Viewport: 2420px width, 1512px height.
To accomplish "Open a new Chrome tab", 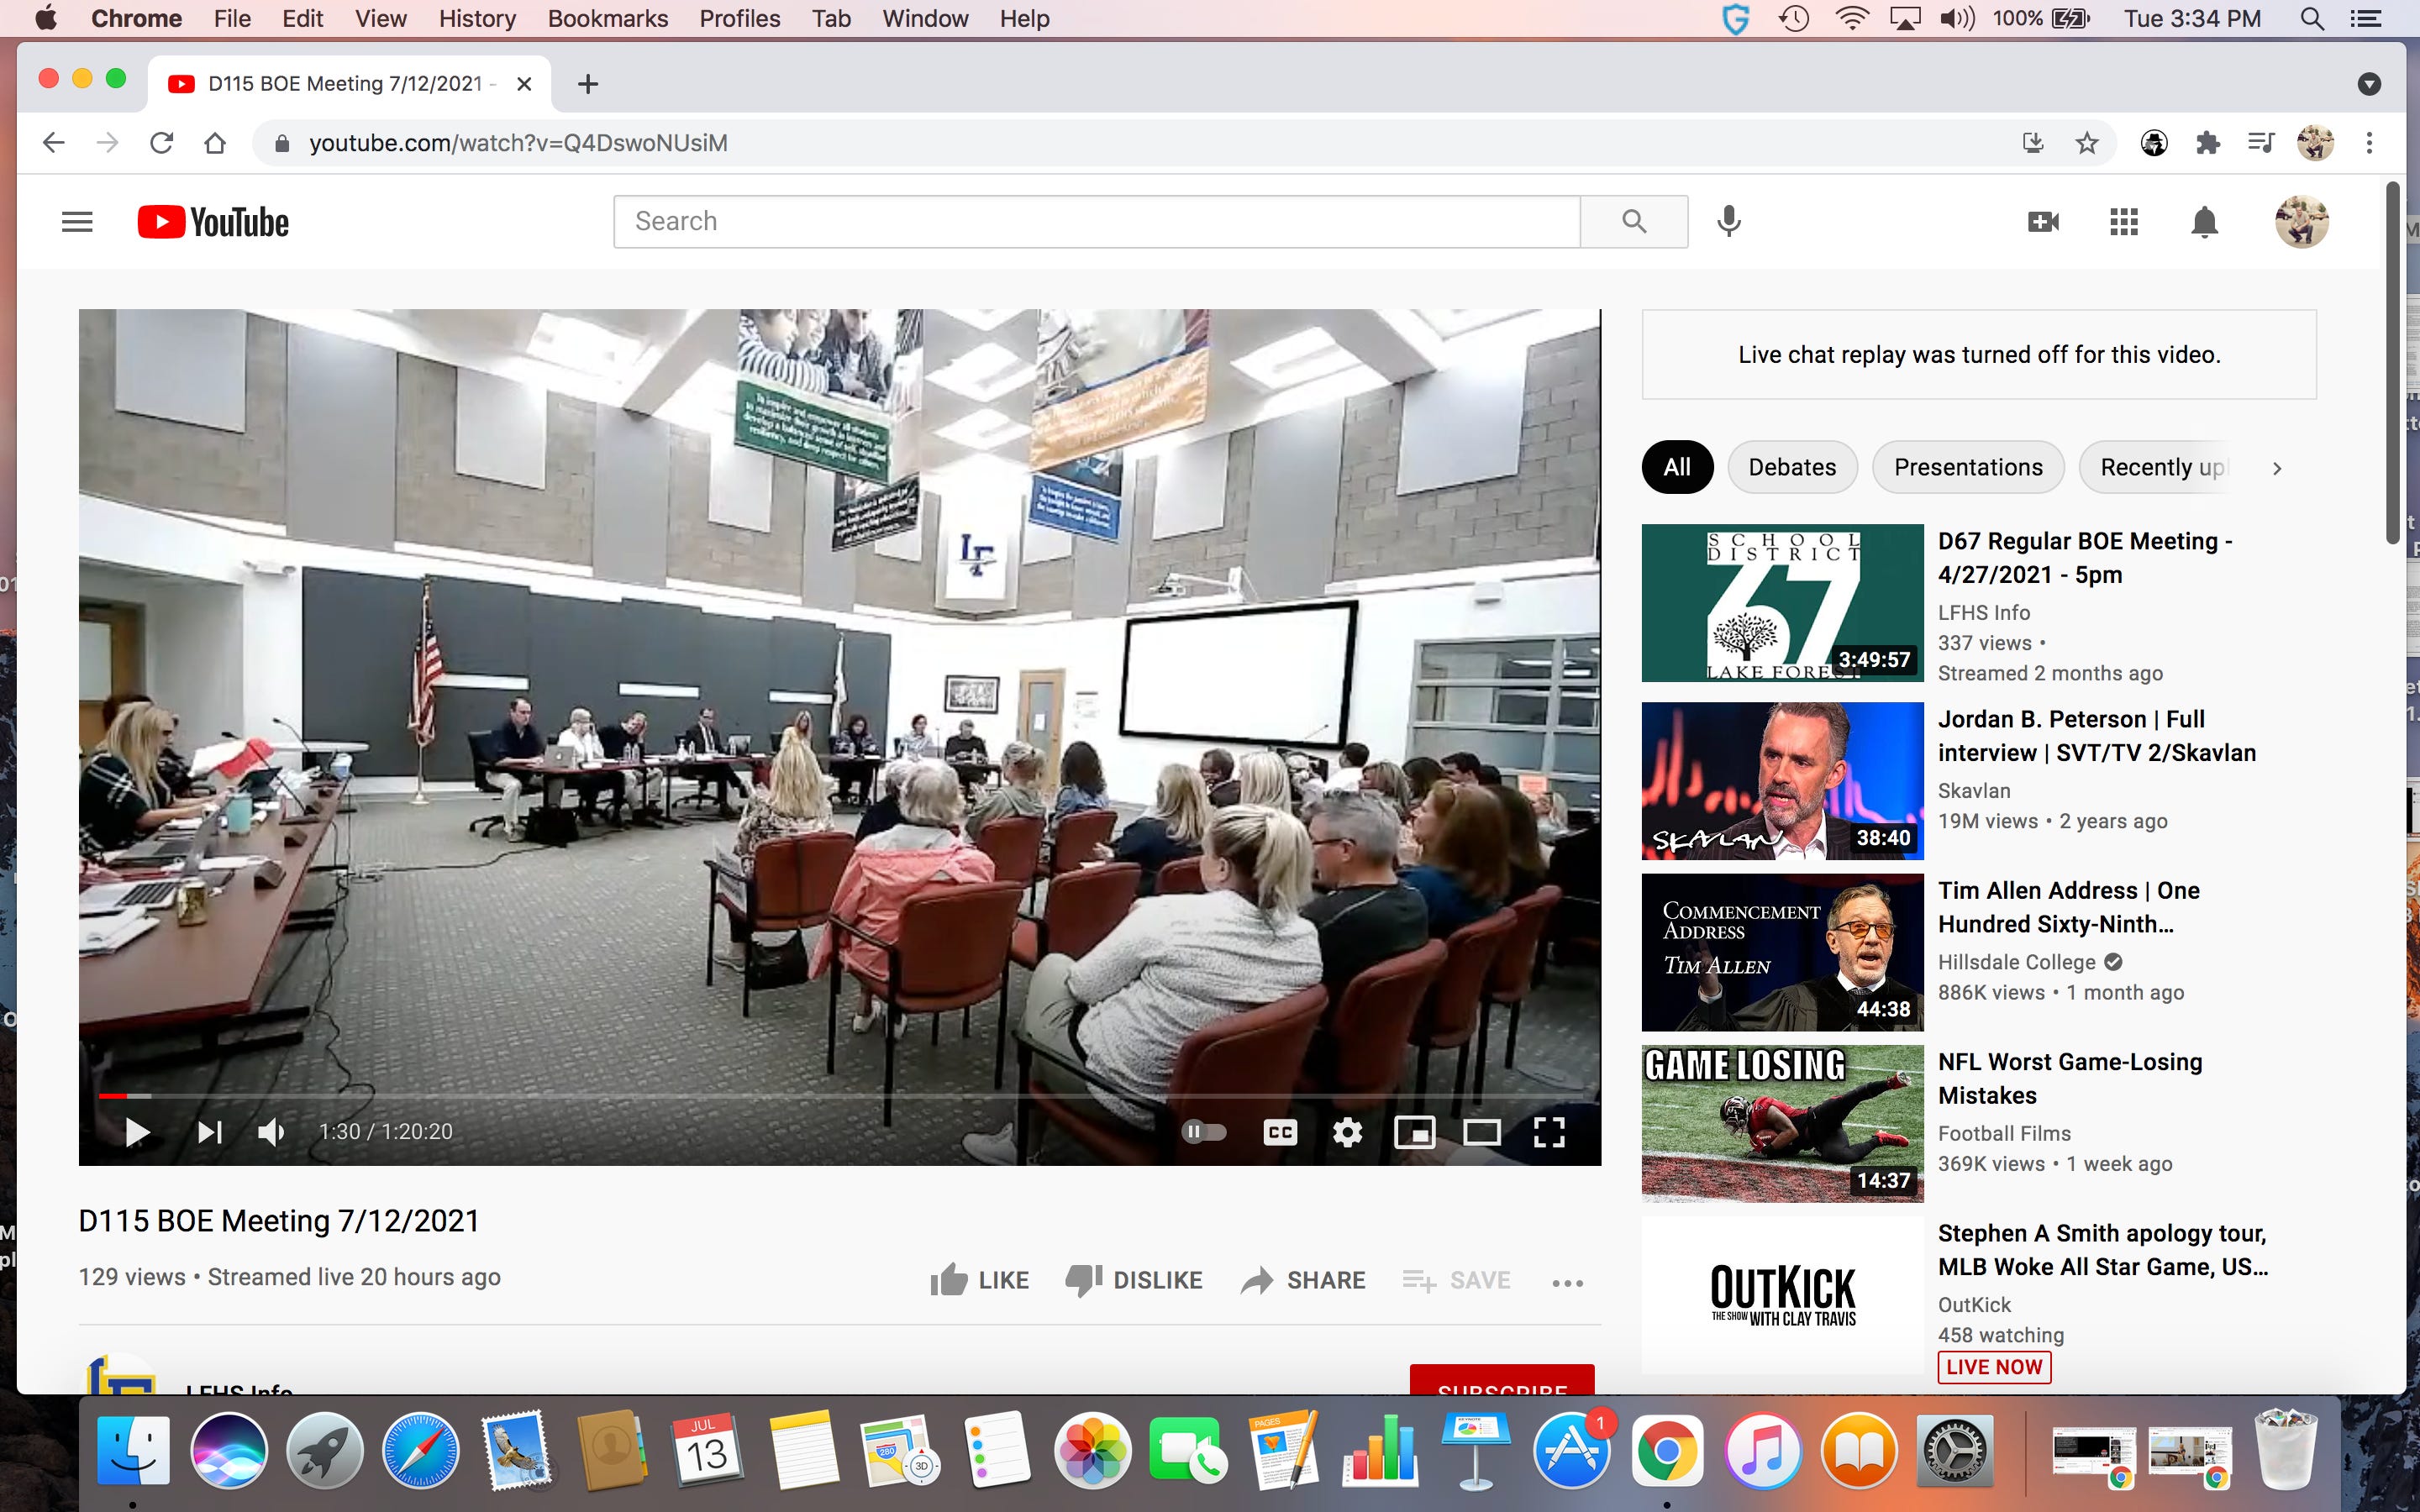I will pos(588,84).
